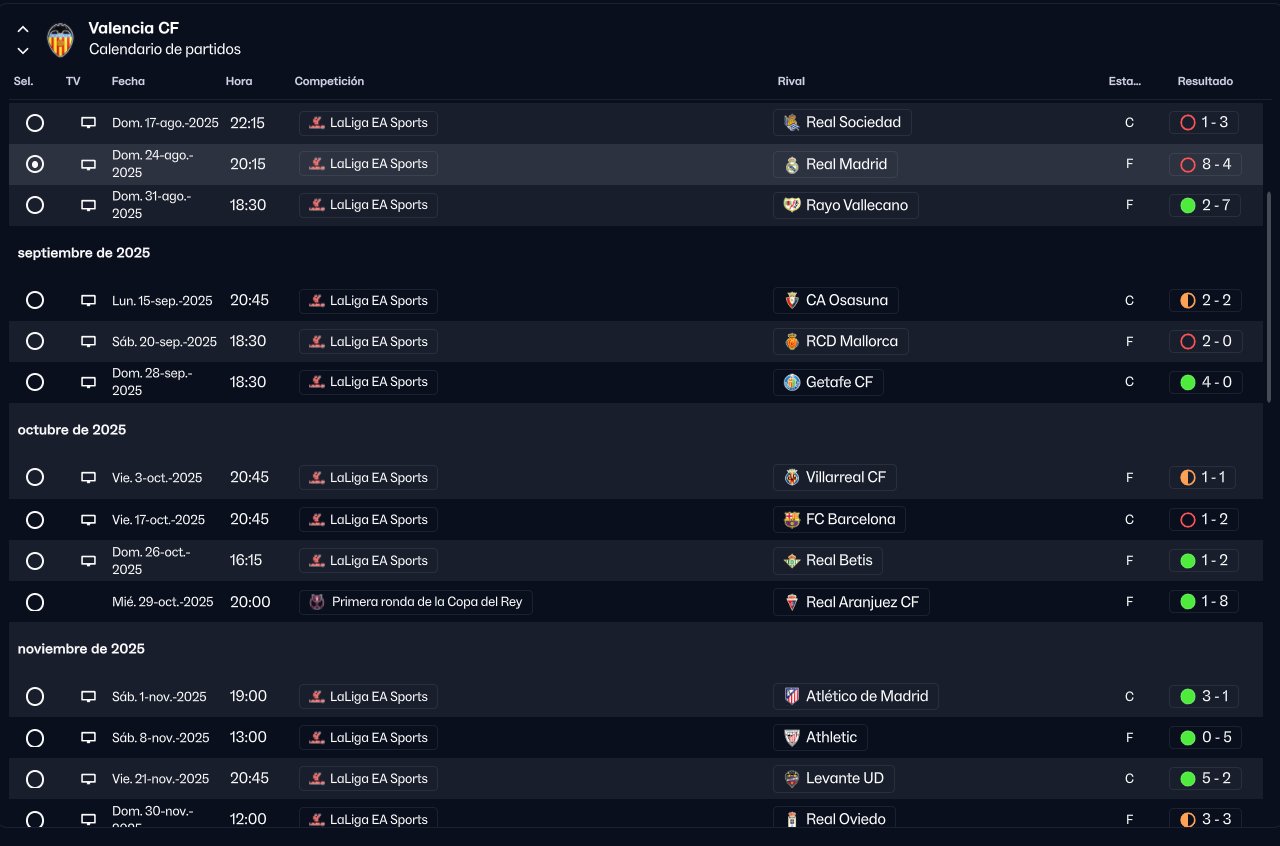
Task: Click the Competición column header
Action: click(x=329, y=81)
